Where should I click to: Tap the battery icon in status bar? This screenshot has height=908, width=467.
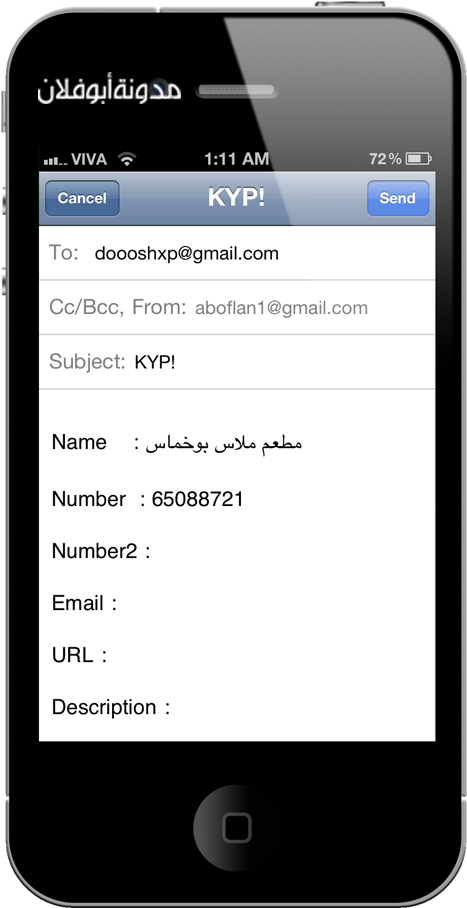418,159
